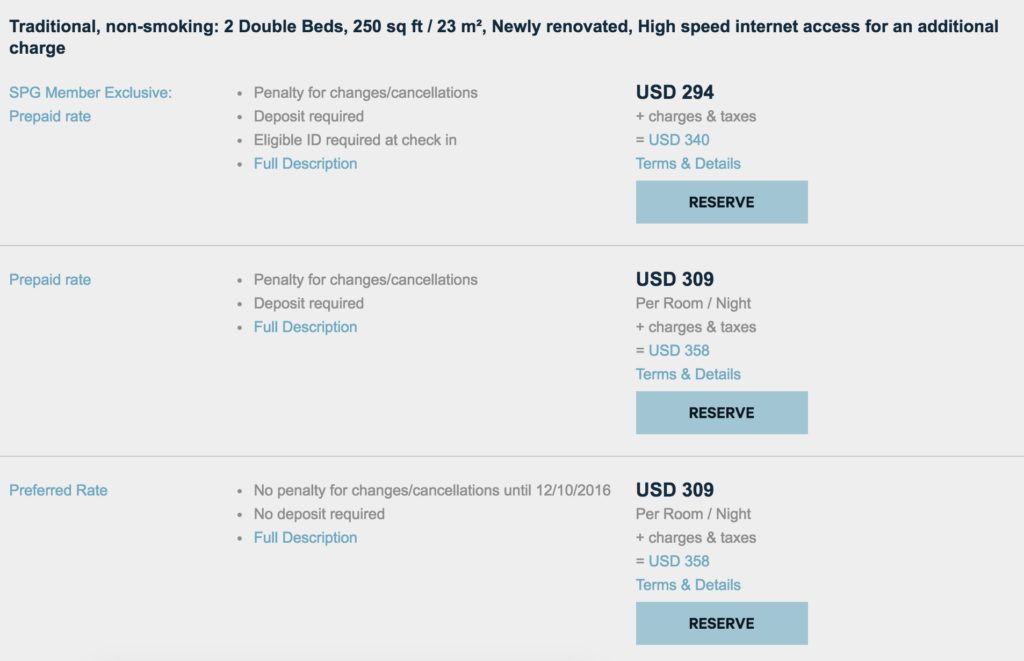The width and height of the screenshot is (1024, 661).
Task: Reserve the Preferred Rate room
Action: [721, 624]
